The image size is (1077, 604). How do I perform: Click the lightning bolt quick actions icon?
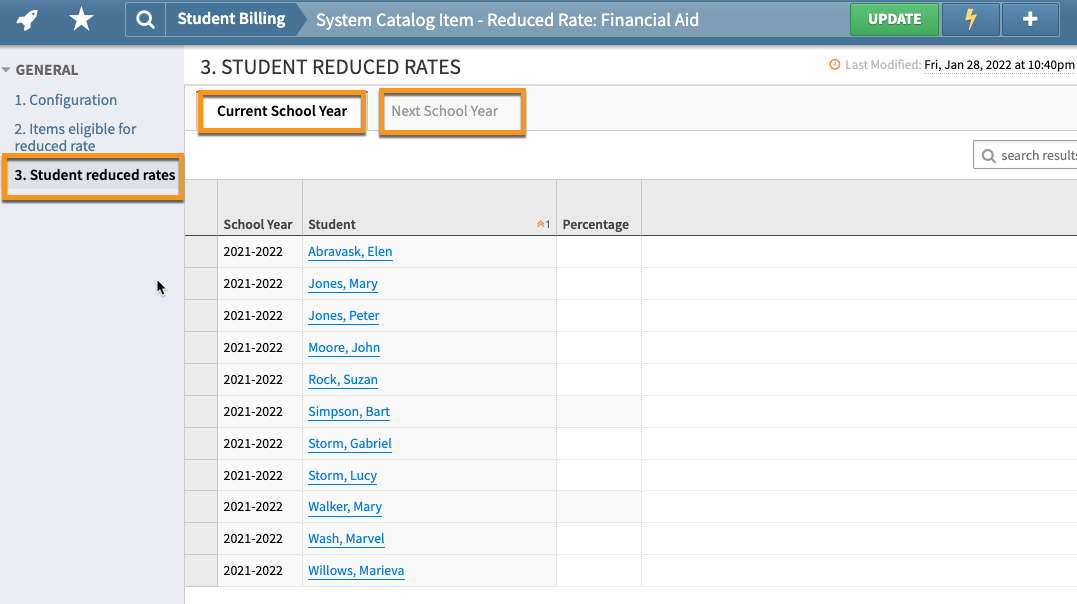tap(970, 20)
